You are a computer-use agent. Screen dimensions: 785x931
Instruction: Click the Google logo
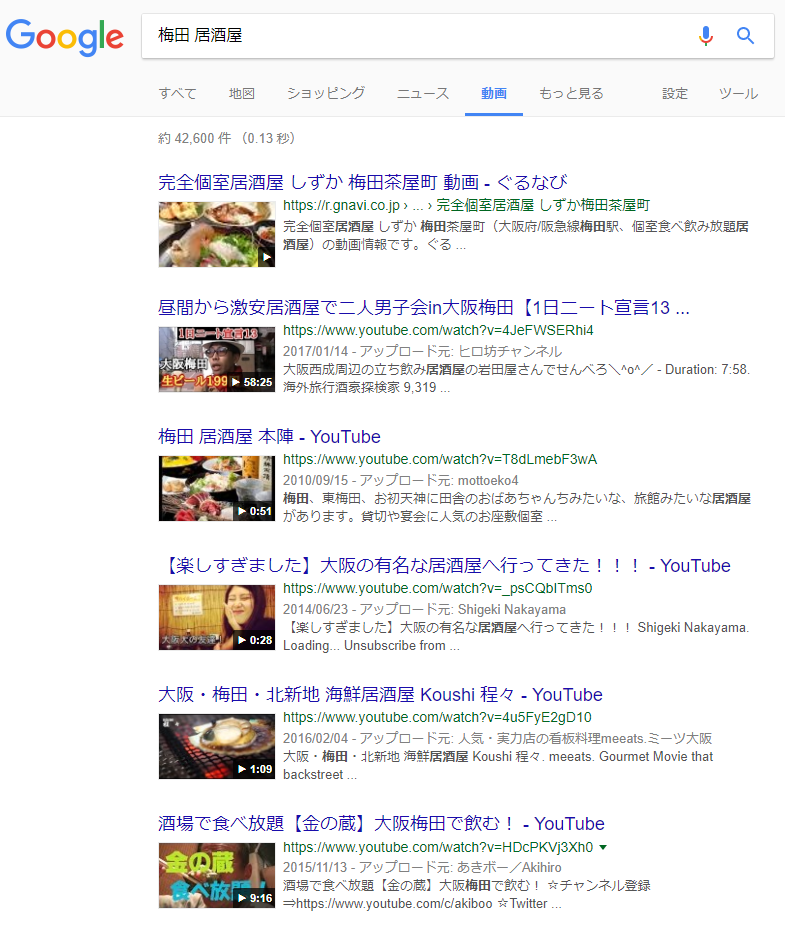[x=65, y=37]
